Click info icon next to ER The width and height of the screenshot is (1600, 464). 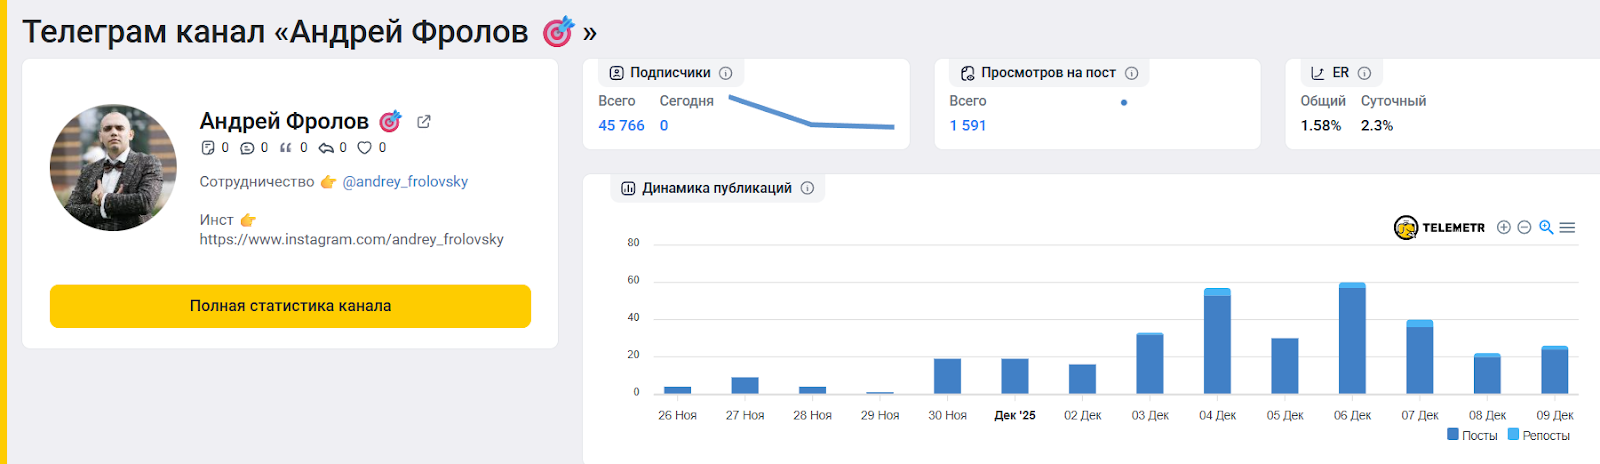(1364, 73)
